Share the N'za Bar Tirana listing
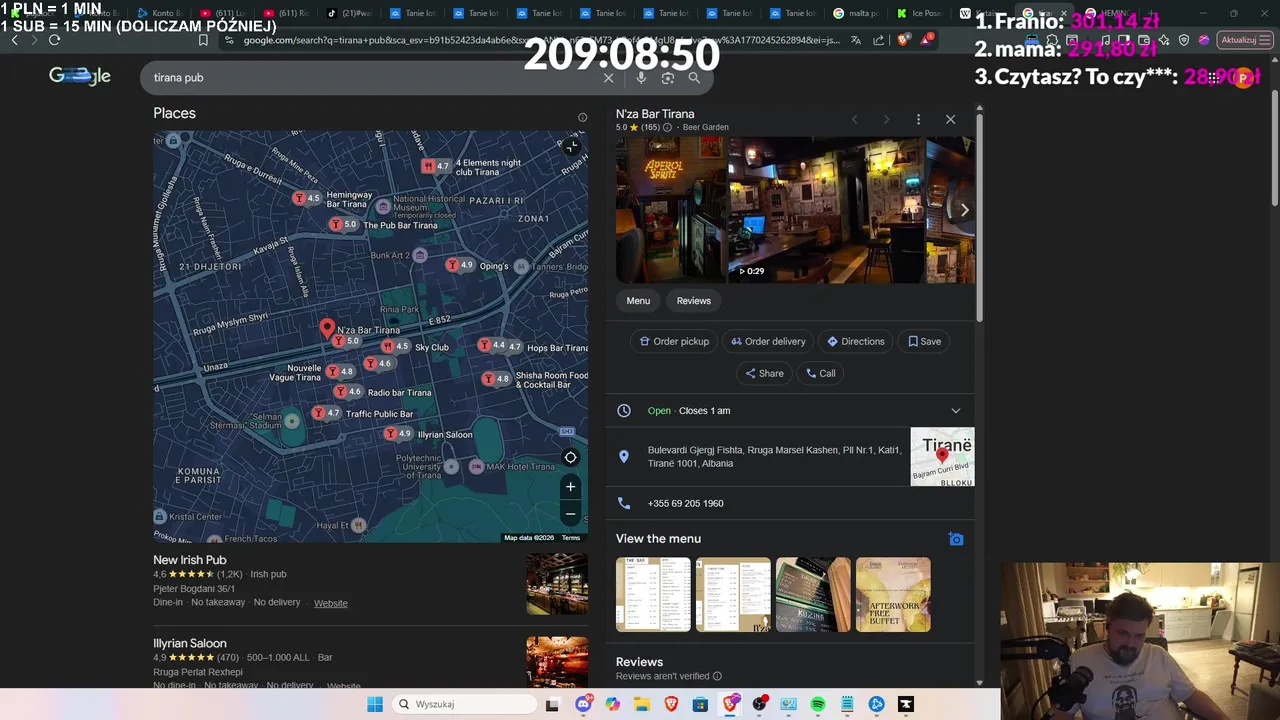Image resolution: width=1280 pixels, height=720 pixels. click(764, 373)
